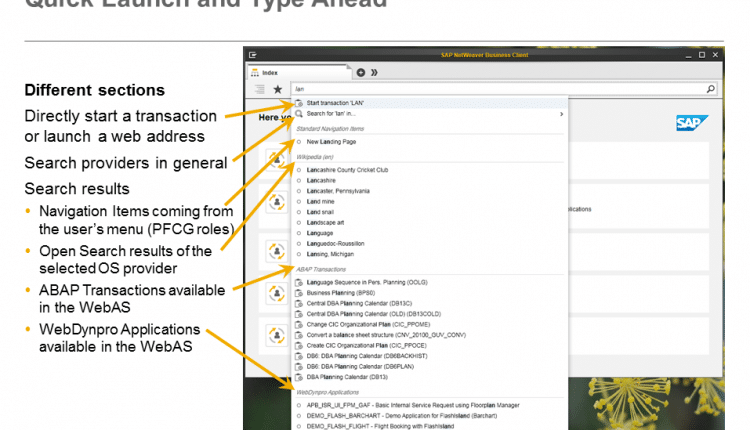Click the magnifier icon in search field
This screenshot has height=430, width=750.
coord(710,89)
